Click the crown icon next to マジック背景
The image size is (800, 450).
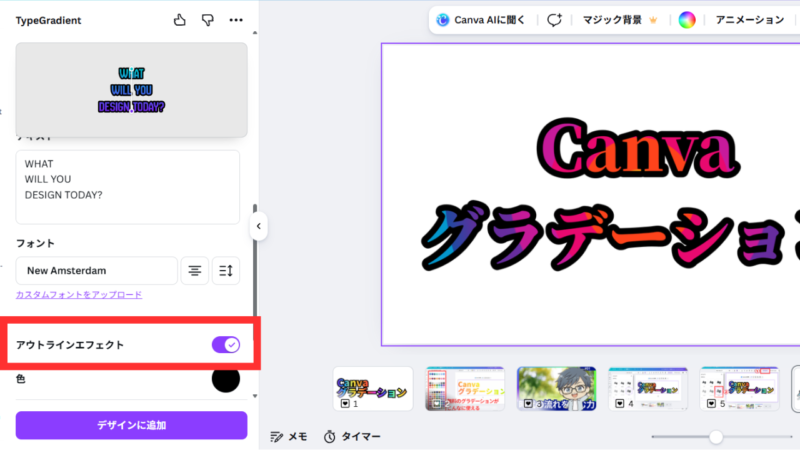pyautogui.click(x=653, y=20)
